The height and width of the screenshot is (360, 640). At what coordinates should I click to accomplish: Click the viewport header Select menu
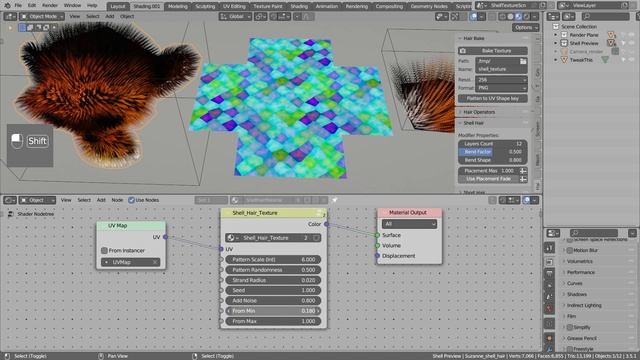click(x=93, y=16)
